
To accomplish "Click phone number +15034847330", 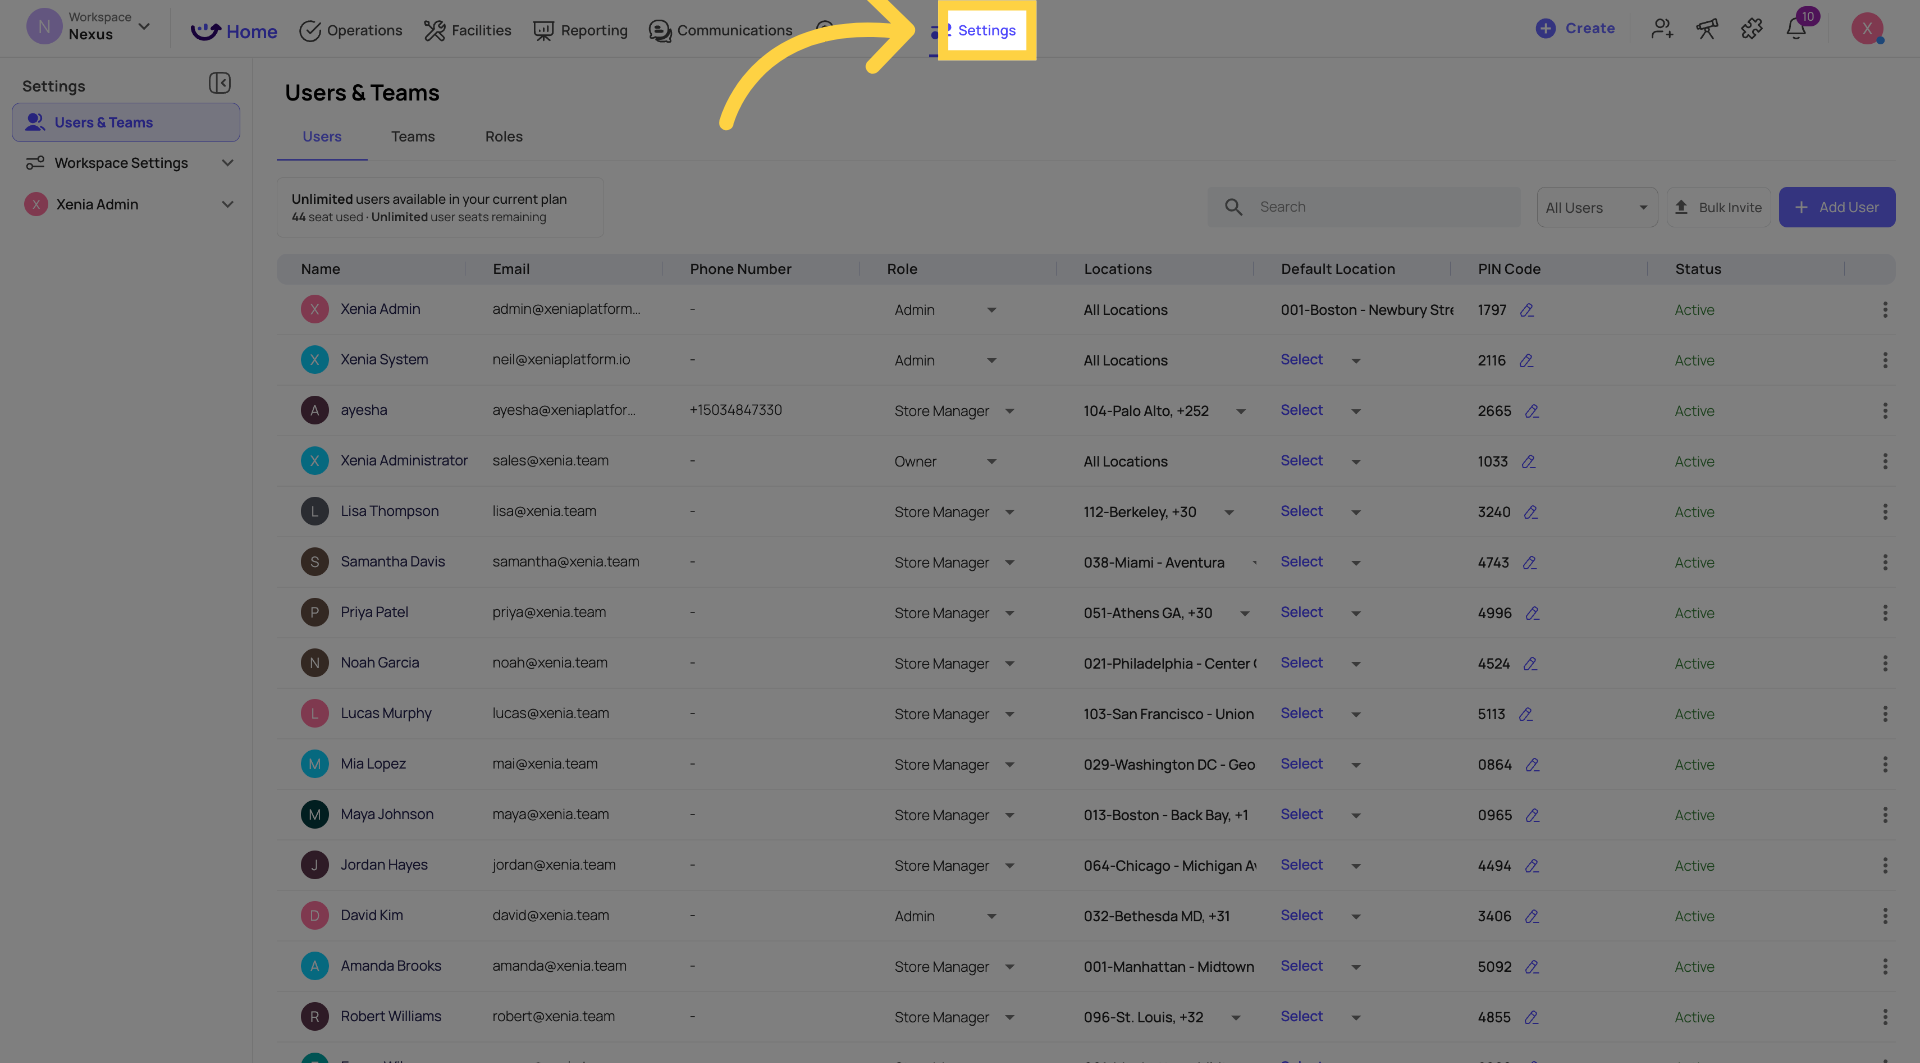I will 736,410.
